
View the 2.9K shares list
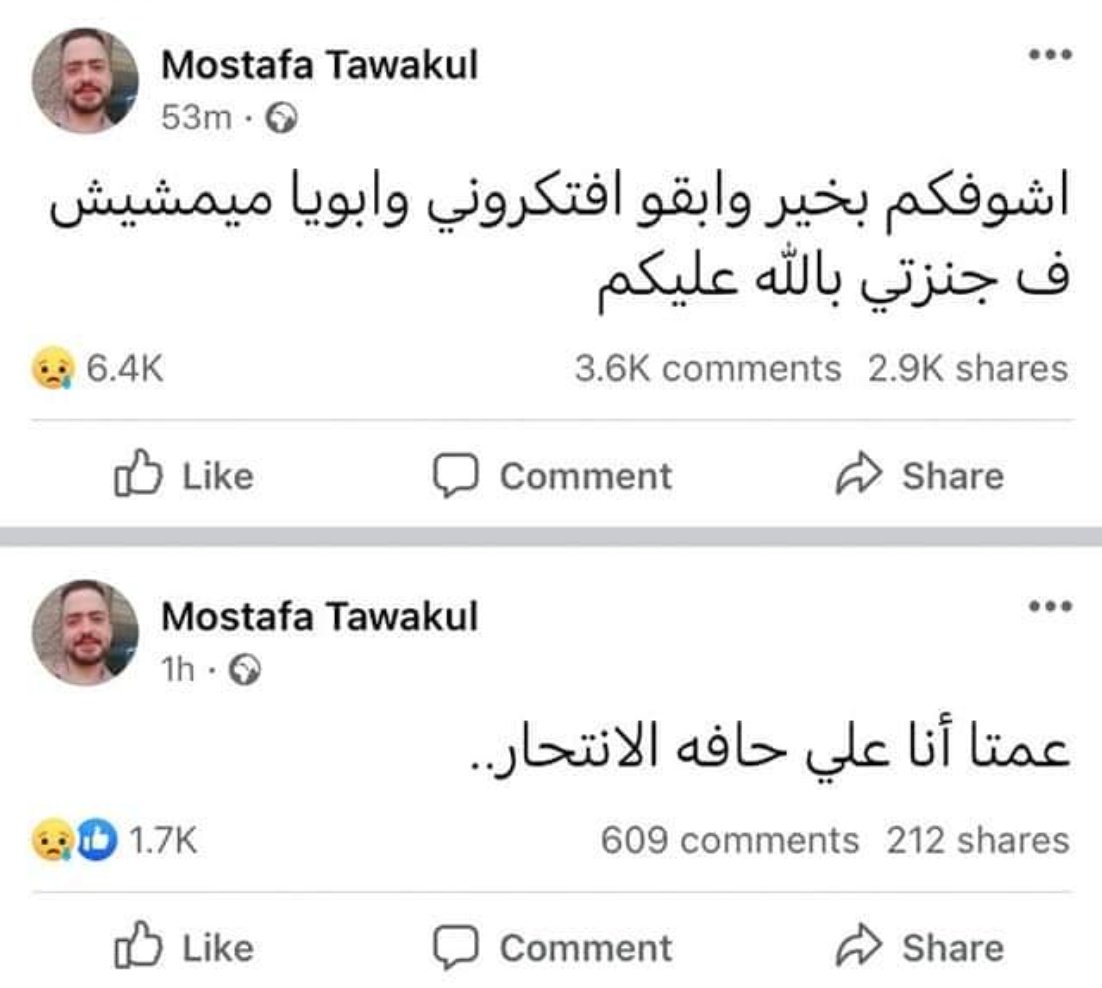click(967, 369)
